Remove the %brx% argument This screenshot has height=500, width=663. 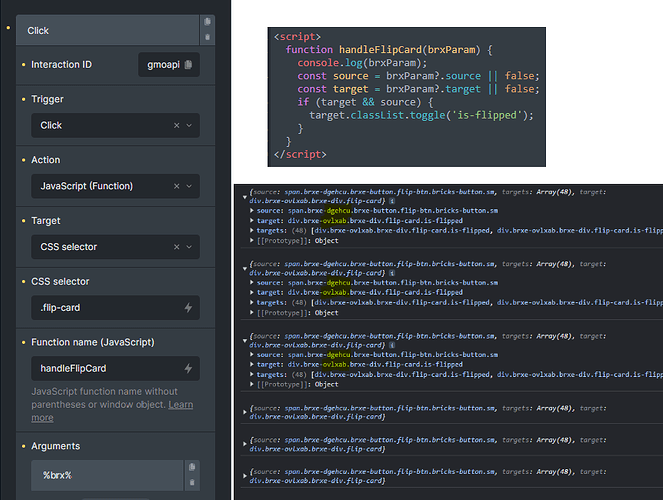click(x=192, y=482)
